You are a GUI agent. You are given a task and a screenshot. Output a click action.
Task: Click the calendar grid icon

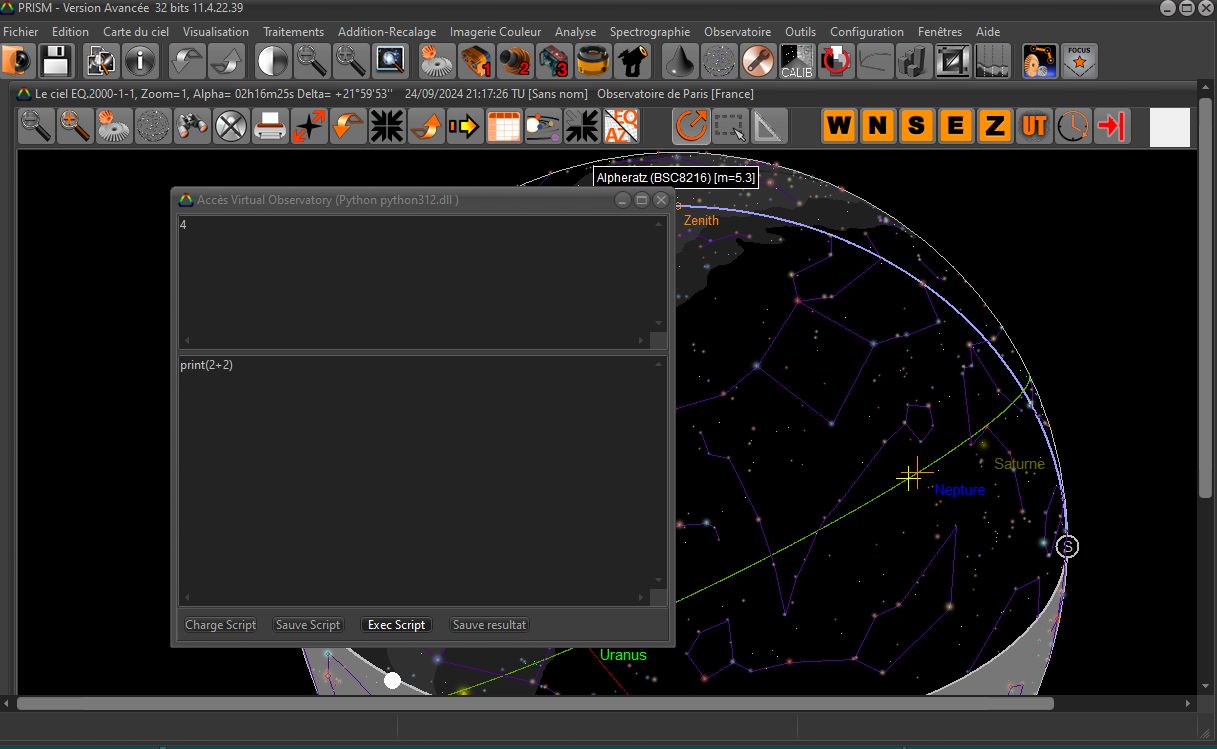(504, 127)
